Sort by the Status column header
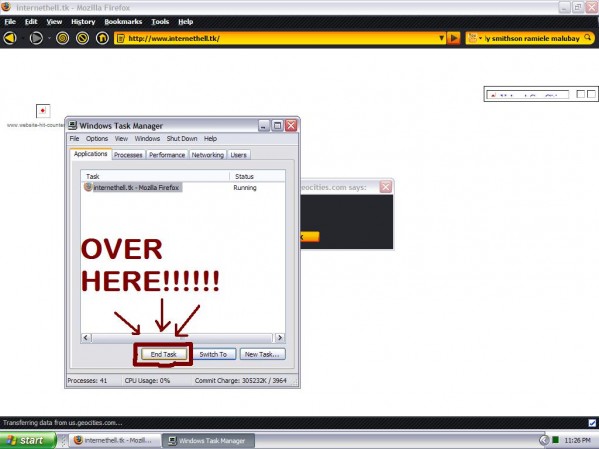The image size is (599, 449). click(257, 176)
